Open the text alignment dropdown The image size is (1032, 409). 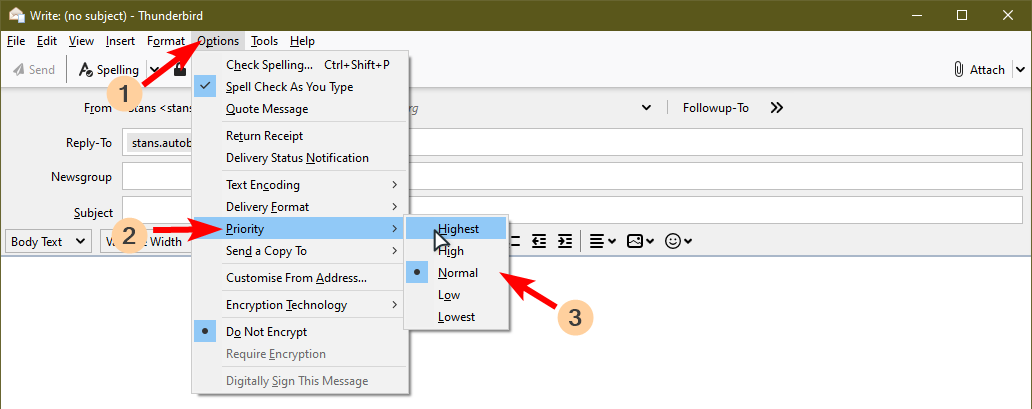tap(602, 241)
